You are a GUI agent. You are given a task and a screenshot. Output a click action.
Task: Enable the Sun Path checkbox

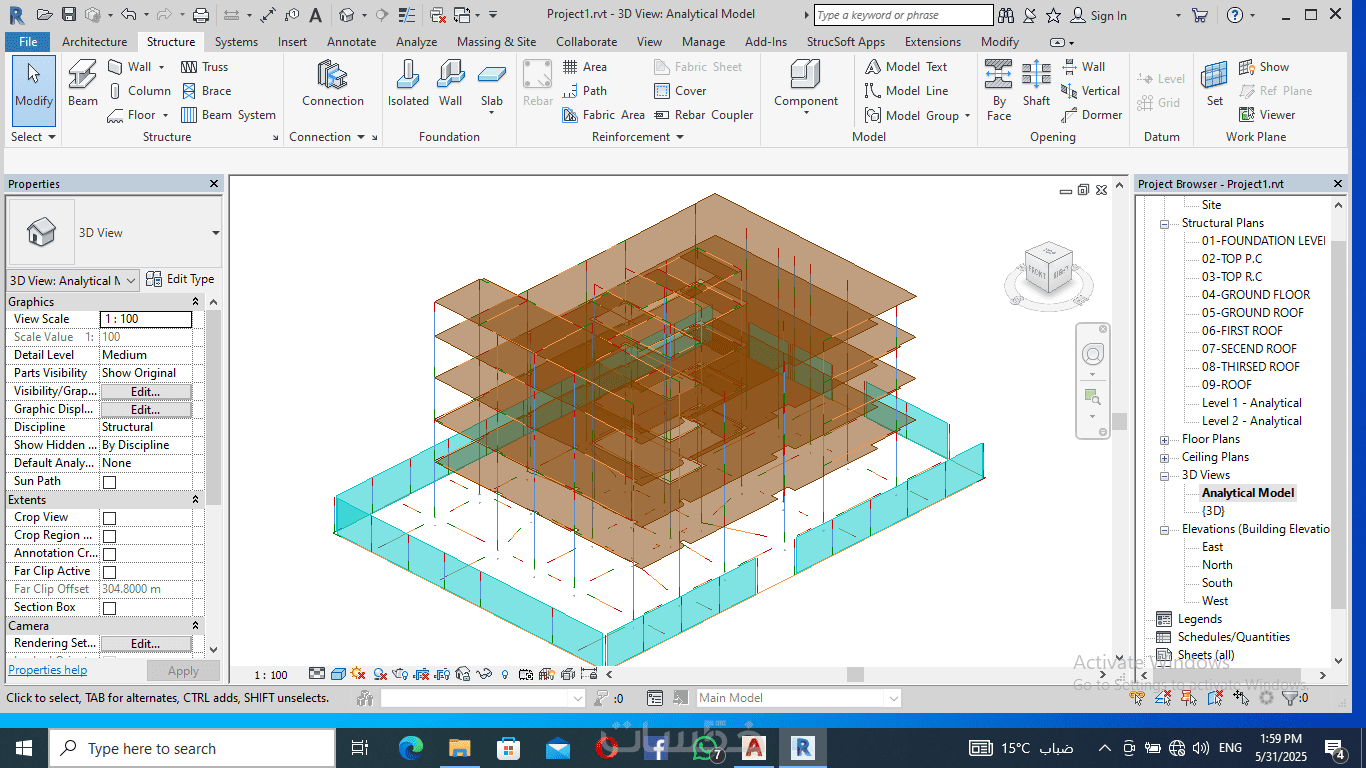click(110, 482)
